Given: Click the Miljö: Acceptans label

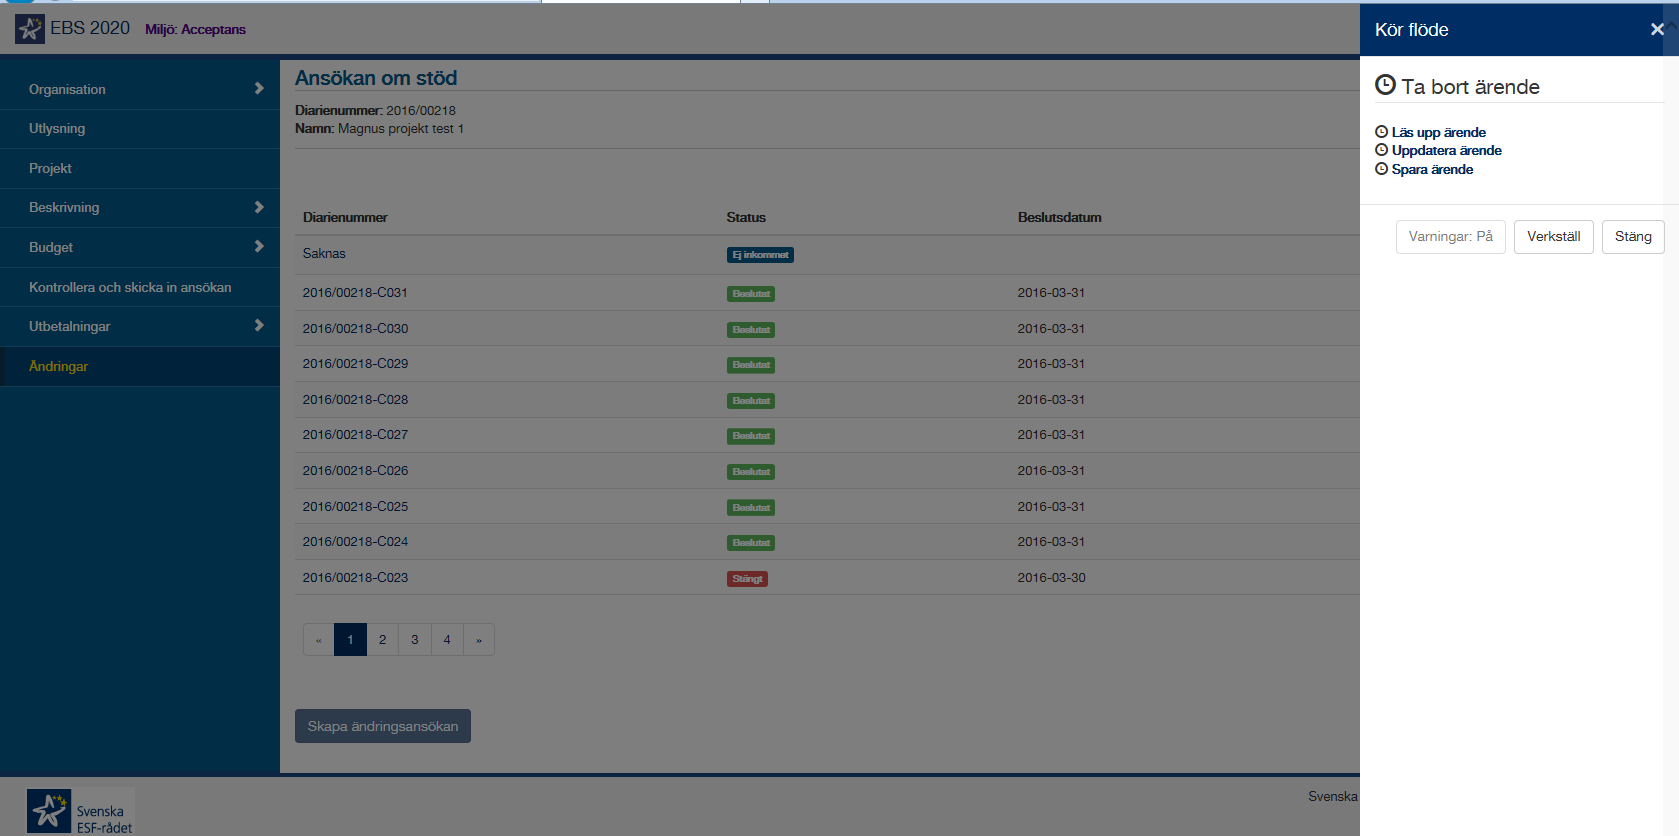Looking at the screenshot, I should 195,30.
